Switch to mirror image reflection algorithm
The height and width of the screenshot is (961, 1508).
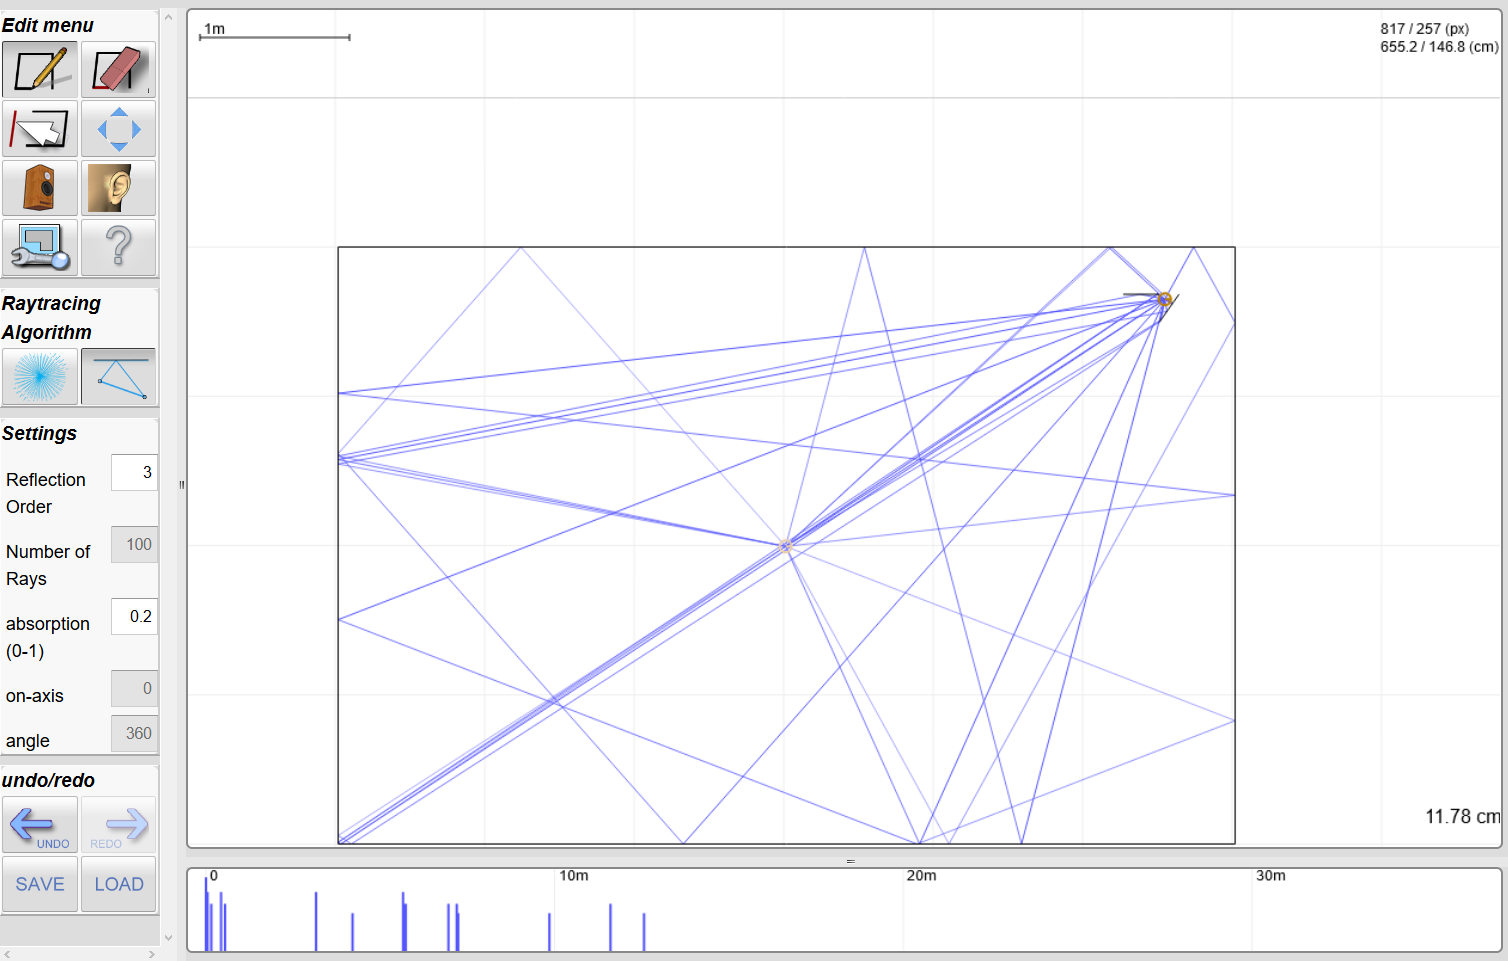click(118, 377)
